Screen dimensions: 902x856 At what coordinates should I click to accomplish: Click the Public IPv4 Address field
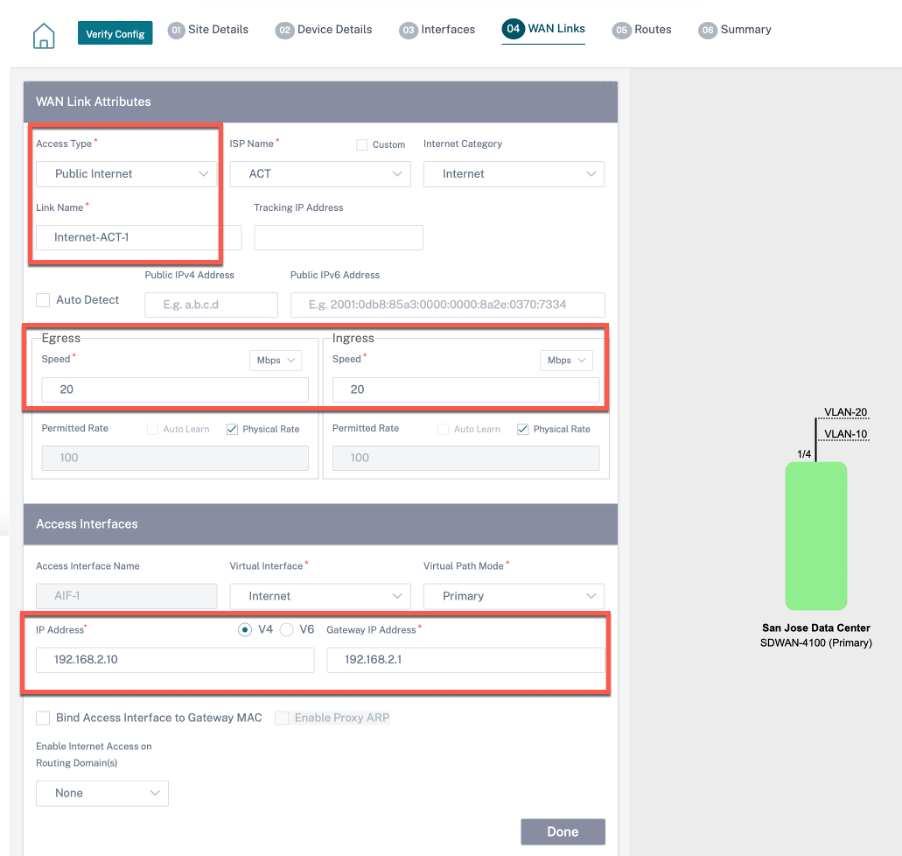[x=211, y=304]
